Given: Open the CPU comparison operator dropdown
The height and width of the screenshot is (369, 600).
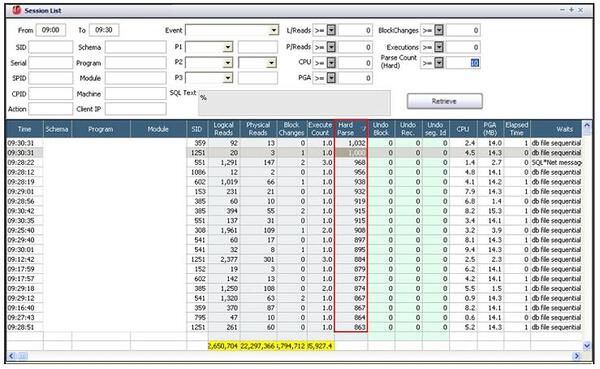Looking at the screenshot, I should point(331,63).
